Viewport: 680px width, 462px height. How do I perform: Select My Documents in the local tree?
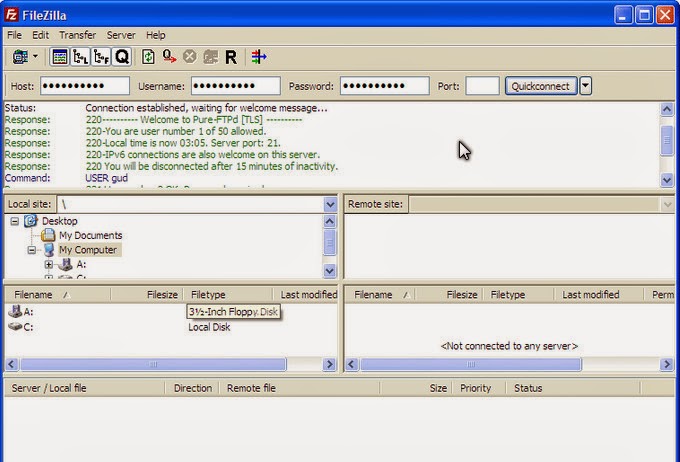(91, 236)
